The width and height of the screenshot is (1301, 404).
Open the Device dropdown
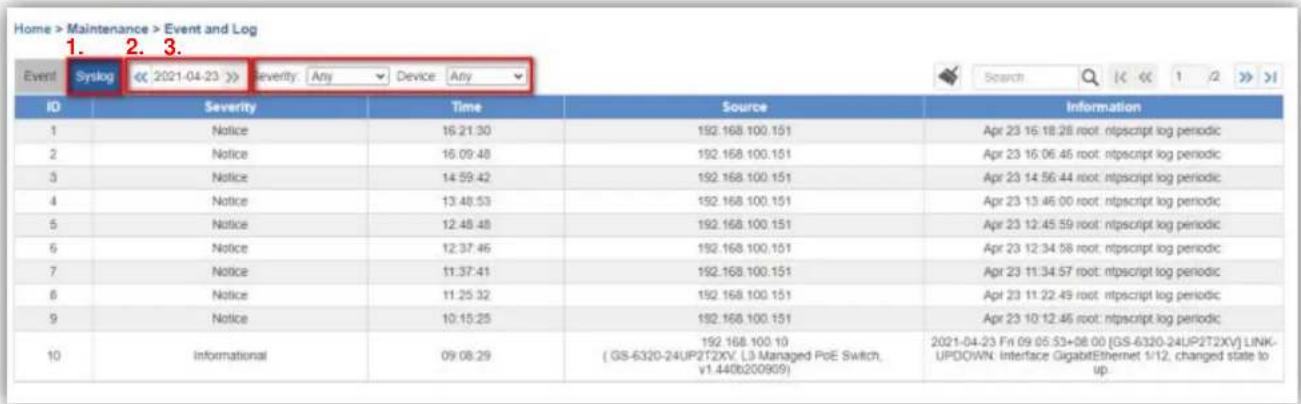pos(485,75)
